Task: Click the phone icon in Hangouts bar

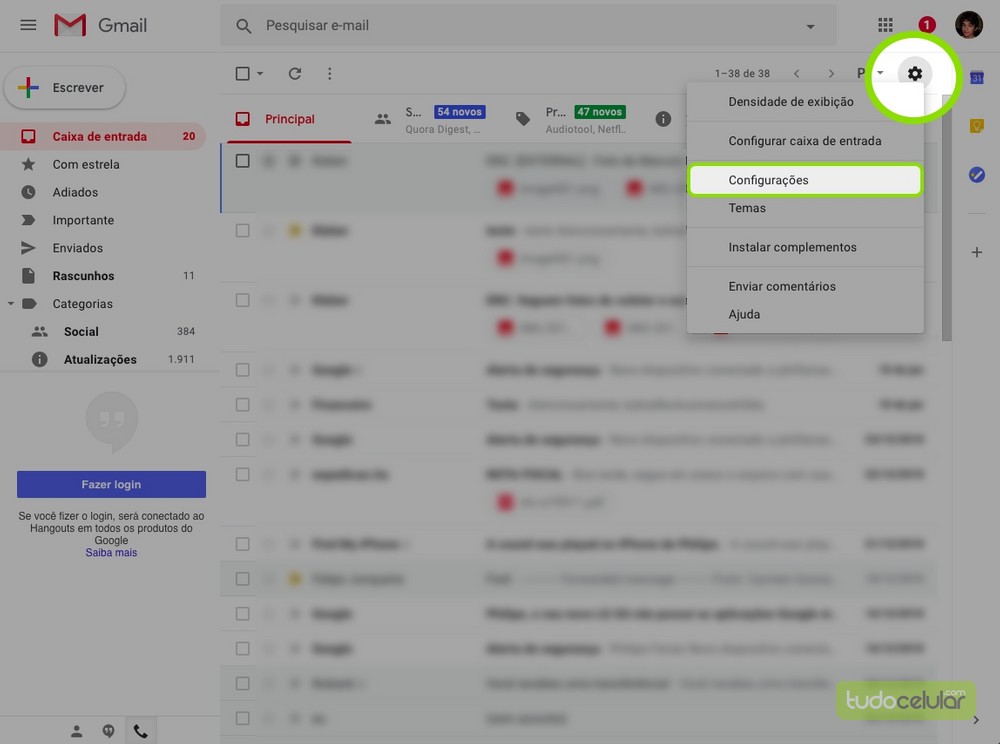Action: [x=140, y=731]
